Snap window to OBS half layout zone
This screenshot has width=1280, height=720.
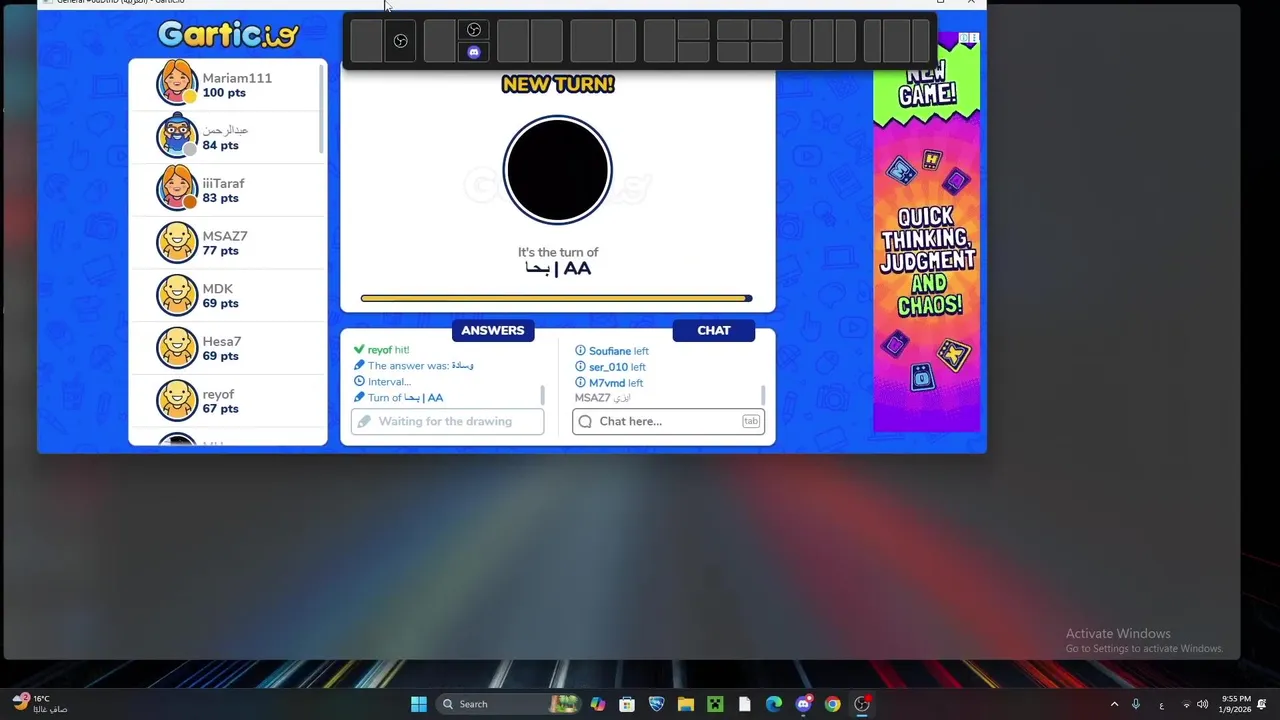400,41
